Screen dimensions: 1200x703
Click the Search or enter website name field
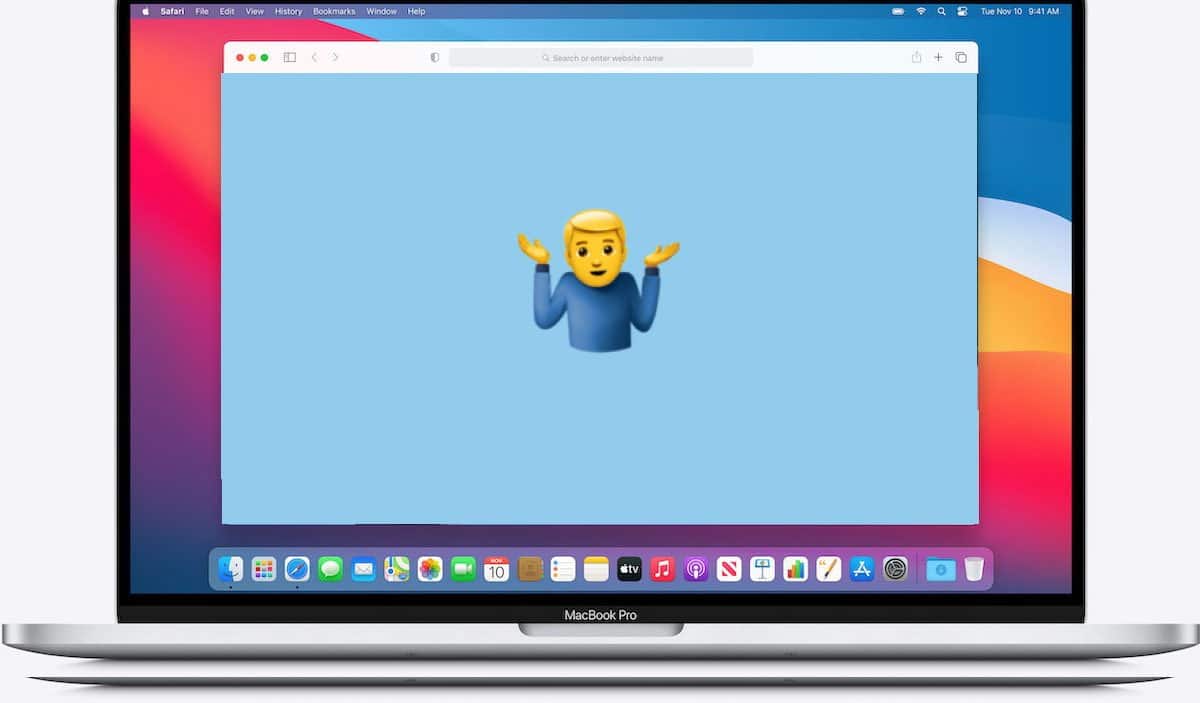click(601, 58)
